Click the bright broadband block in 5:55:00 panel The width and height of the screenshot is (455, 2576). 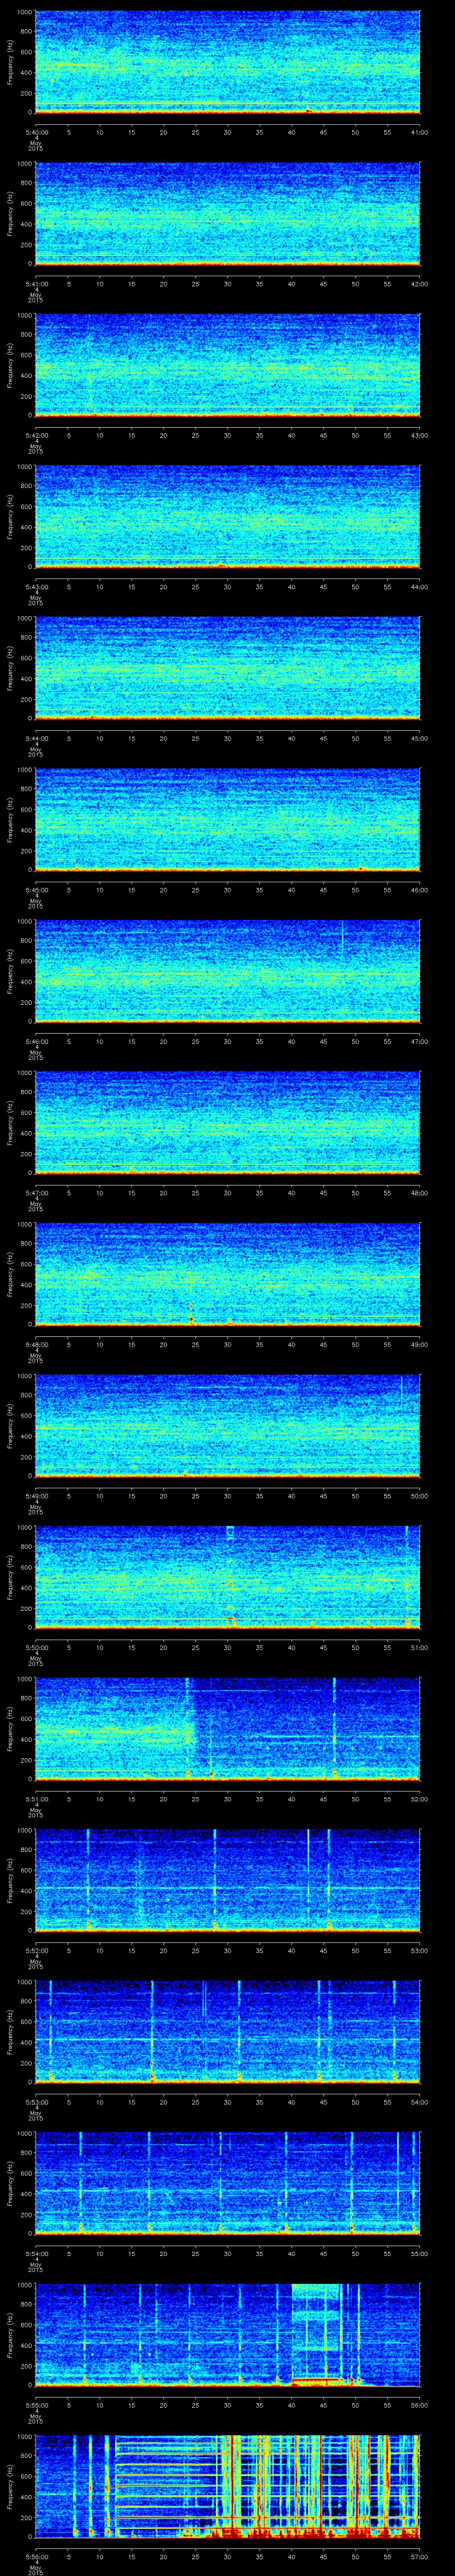pos(317,2335)
